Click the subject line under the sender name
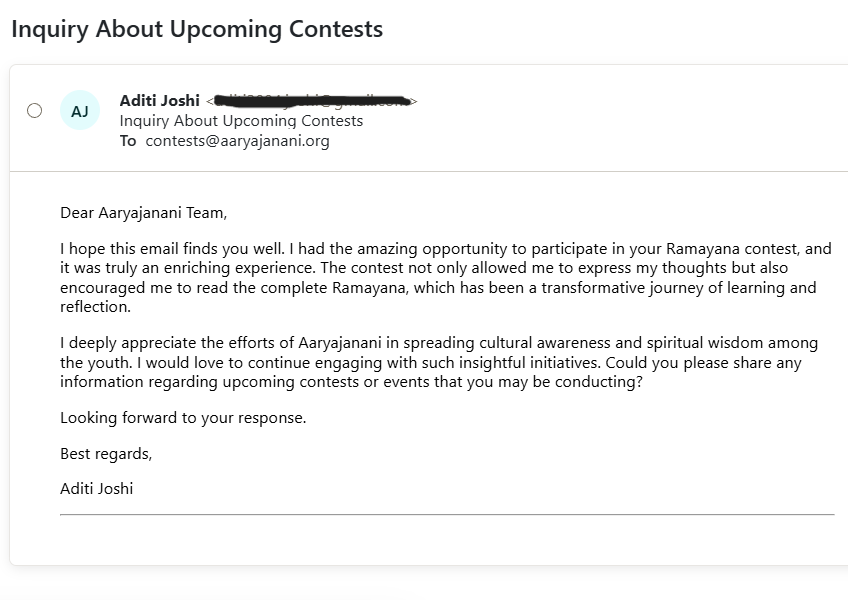The image size is (848, 600). [241, 121]
